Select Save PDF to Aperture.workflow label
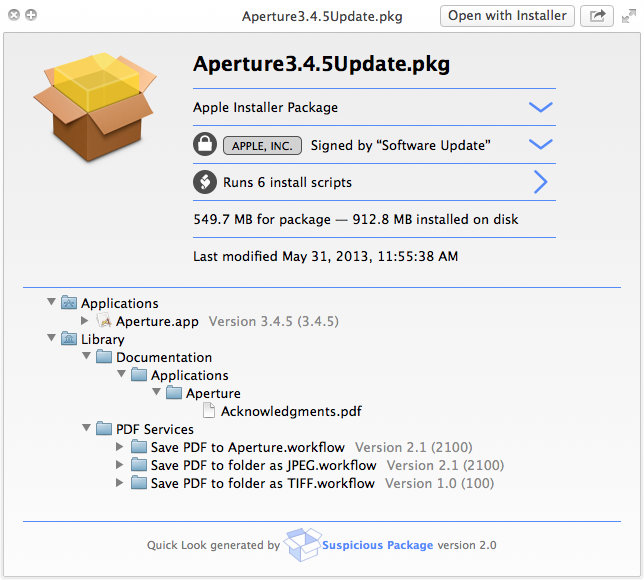The width and height of the screenshot is (644, 580). 248,447
